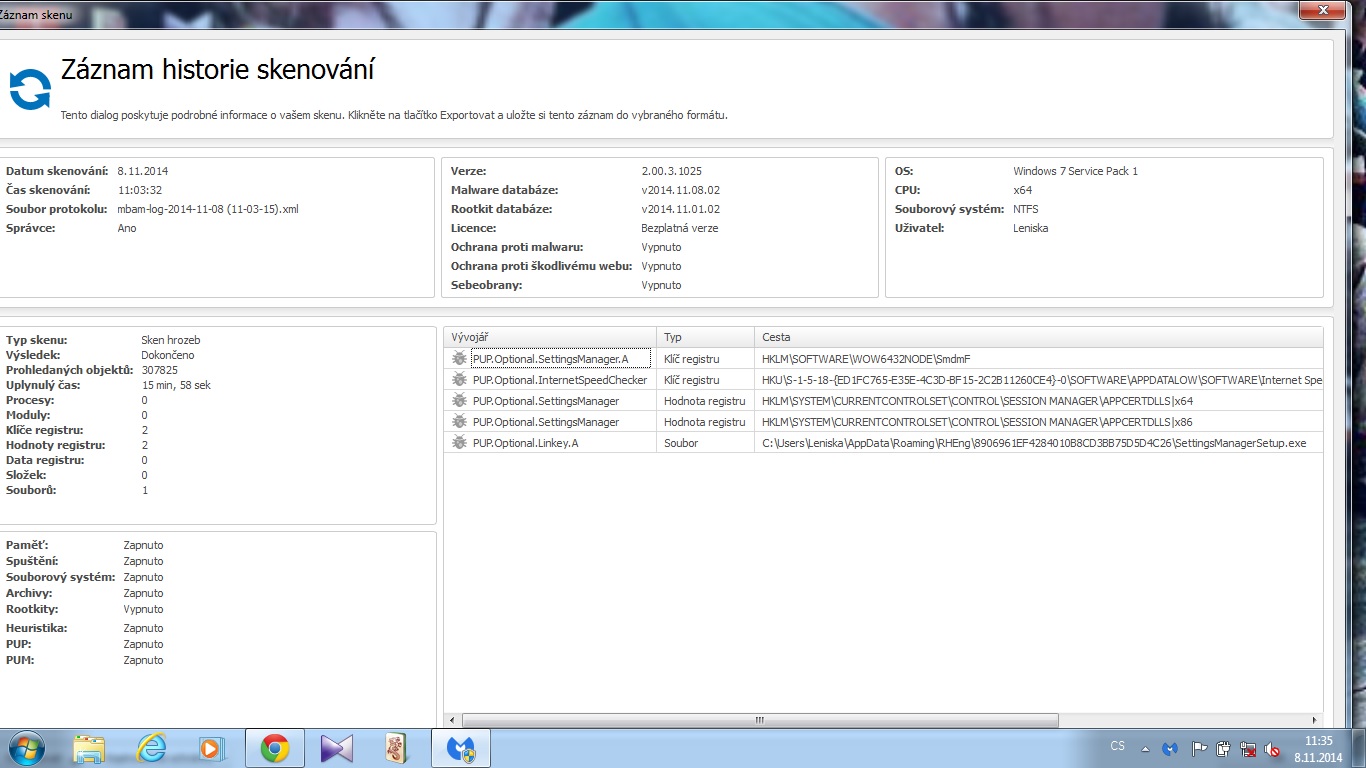This screenshot has width=1366, height=768.
Task: Open the purple ribbon app on the taskbar
Action: pos(337,748)
